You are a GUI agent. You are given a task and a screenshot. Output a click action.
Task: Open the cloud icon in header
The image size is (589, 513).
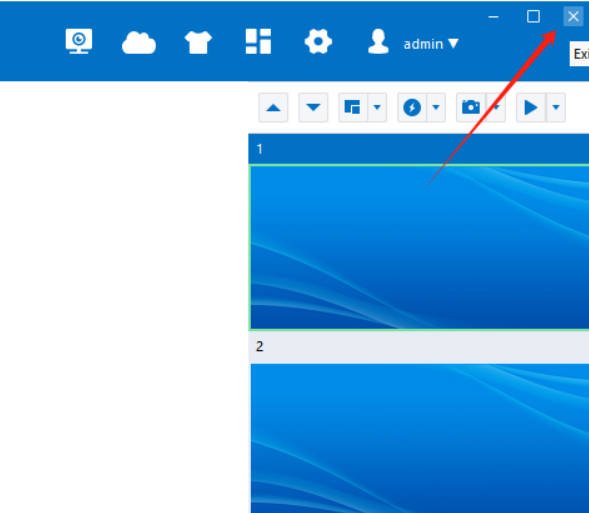[x=139, y=42]
